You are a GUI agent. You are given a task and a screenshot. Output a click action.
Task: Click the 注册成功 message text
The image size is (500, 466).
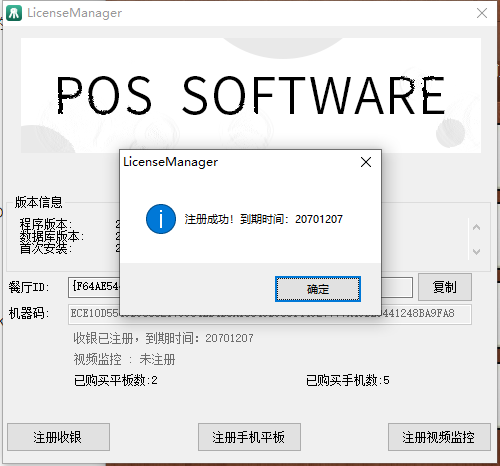coord(263,219)
